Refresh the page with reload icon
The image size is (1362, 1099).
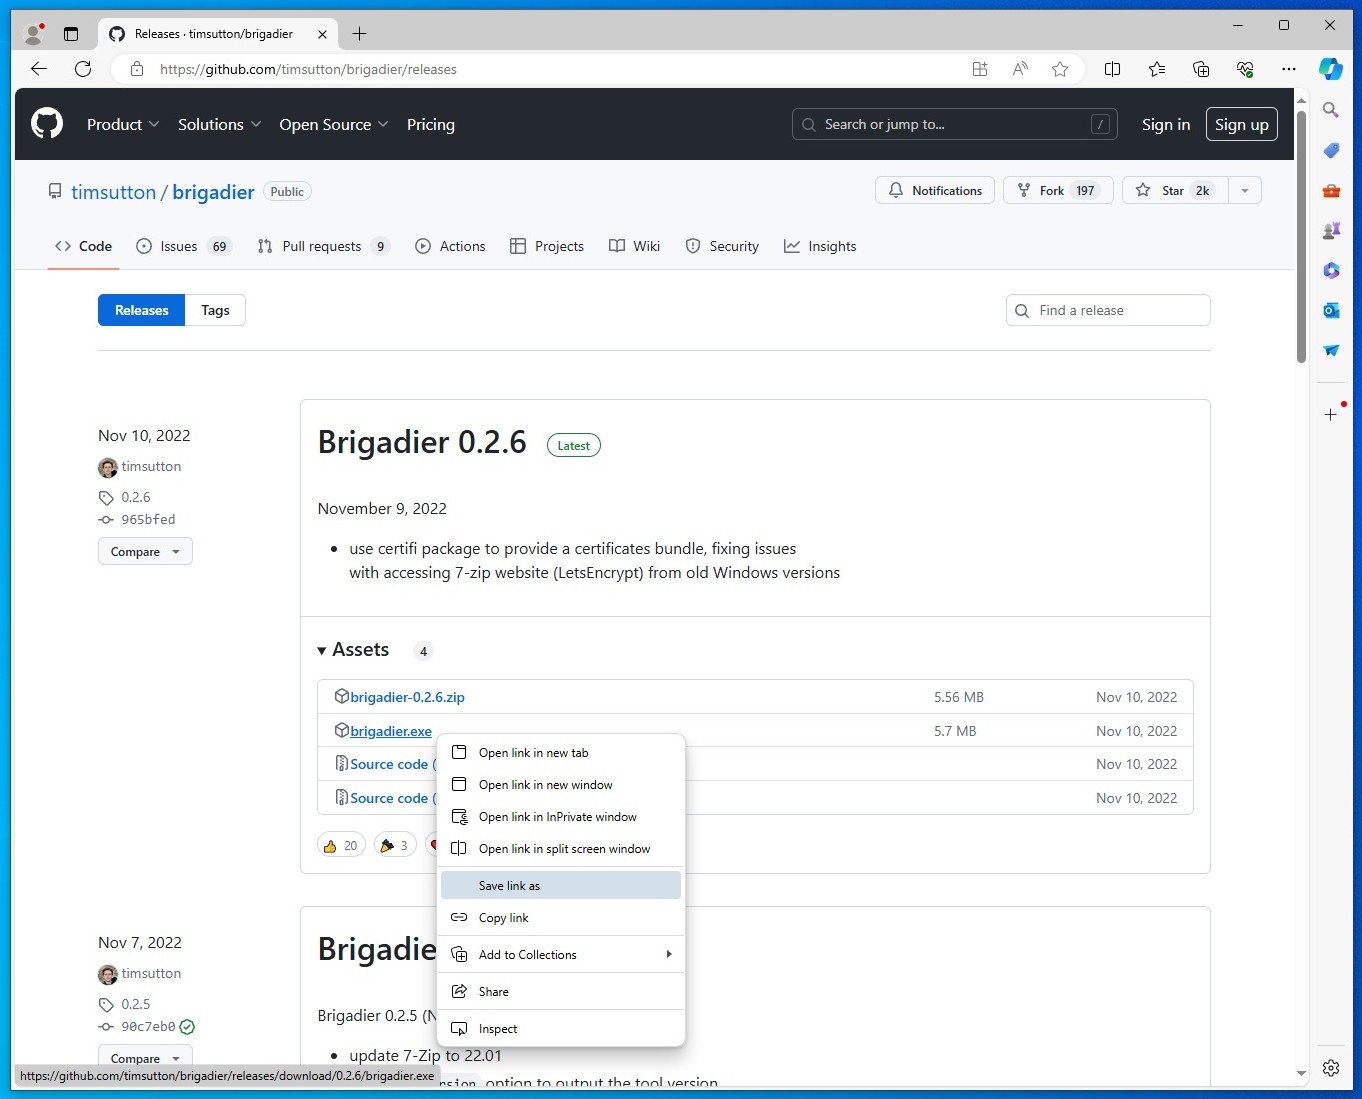click(x=83, y=69)
